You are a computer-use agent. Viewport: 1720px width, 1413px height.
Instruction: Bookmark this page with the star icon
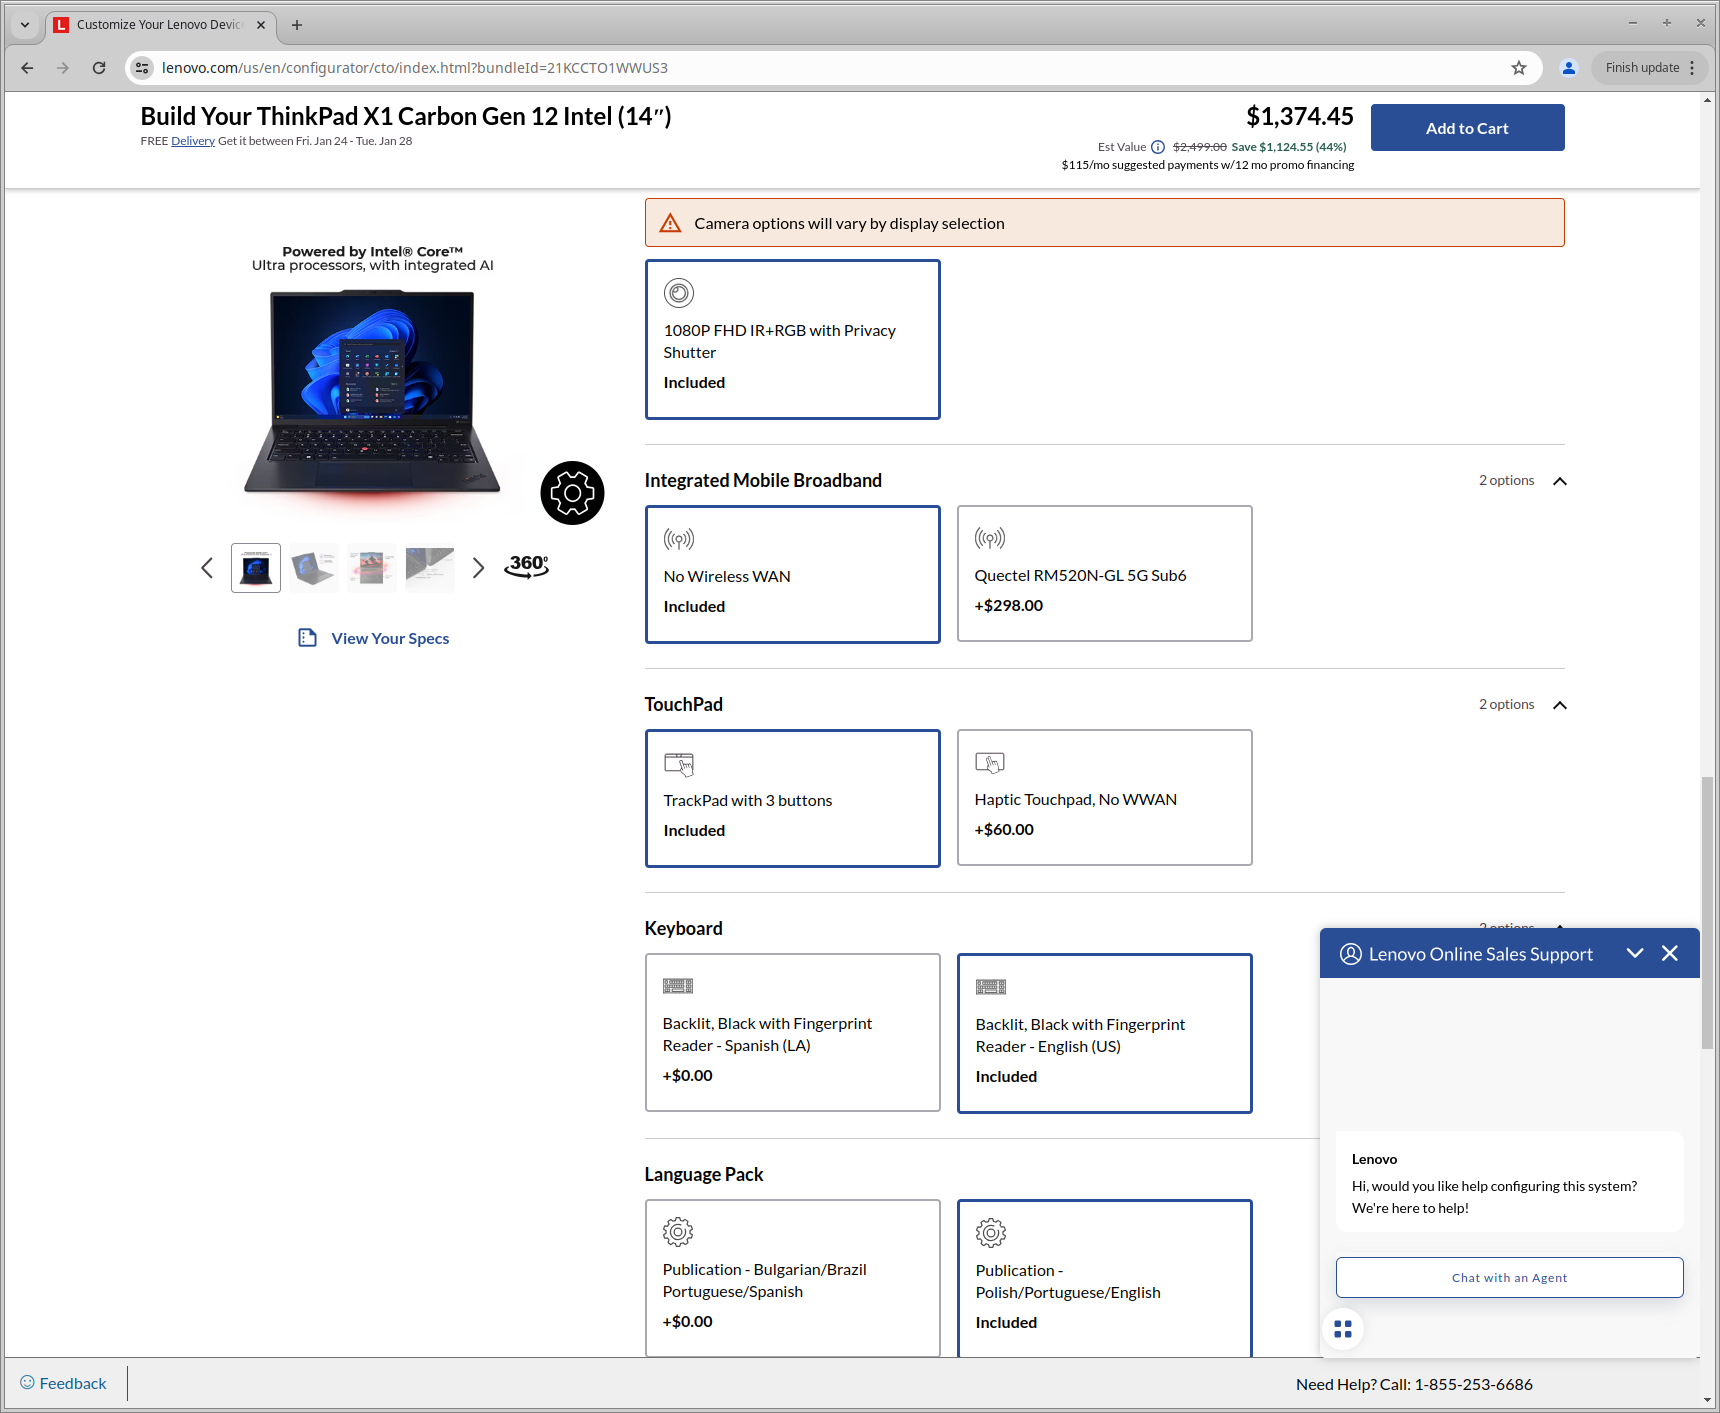coord(1519,68)
